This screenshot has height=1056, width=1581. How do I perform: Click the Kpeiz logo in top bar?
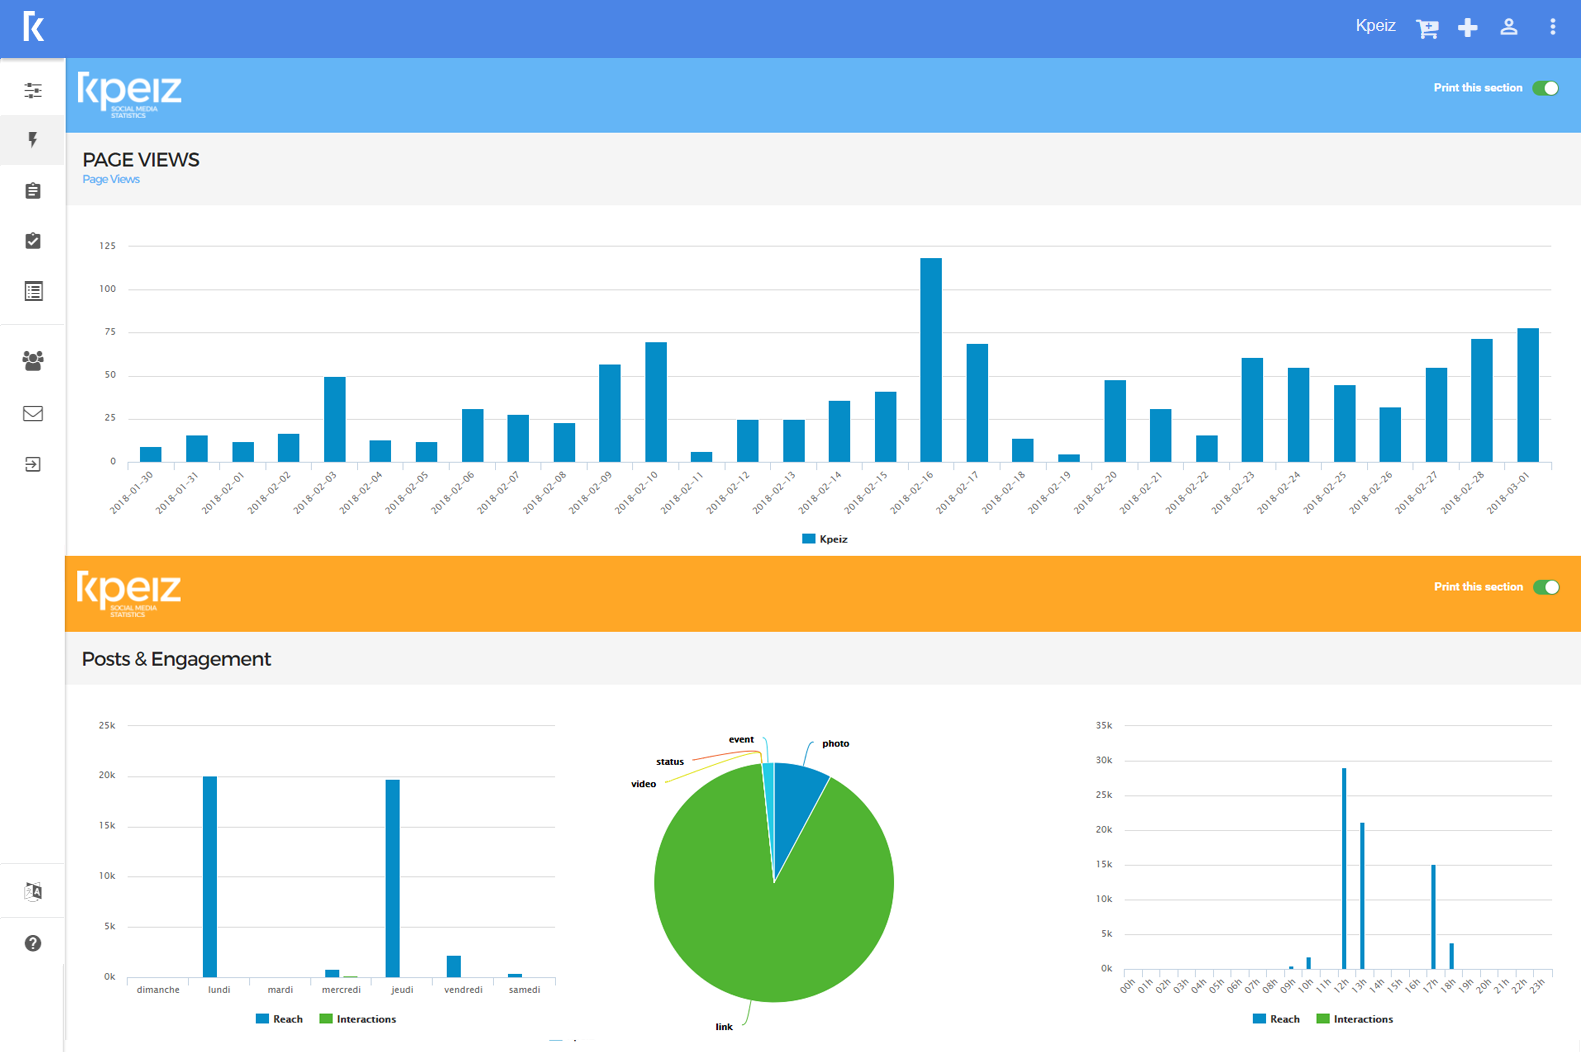coord(33,26)
